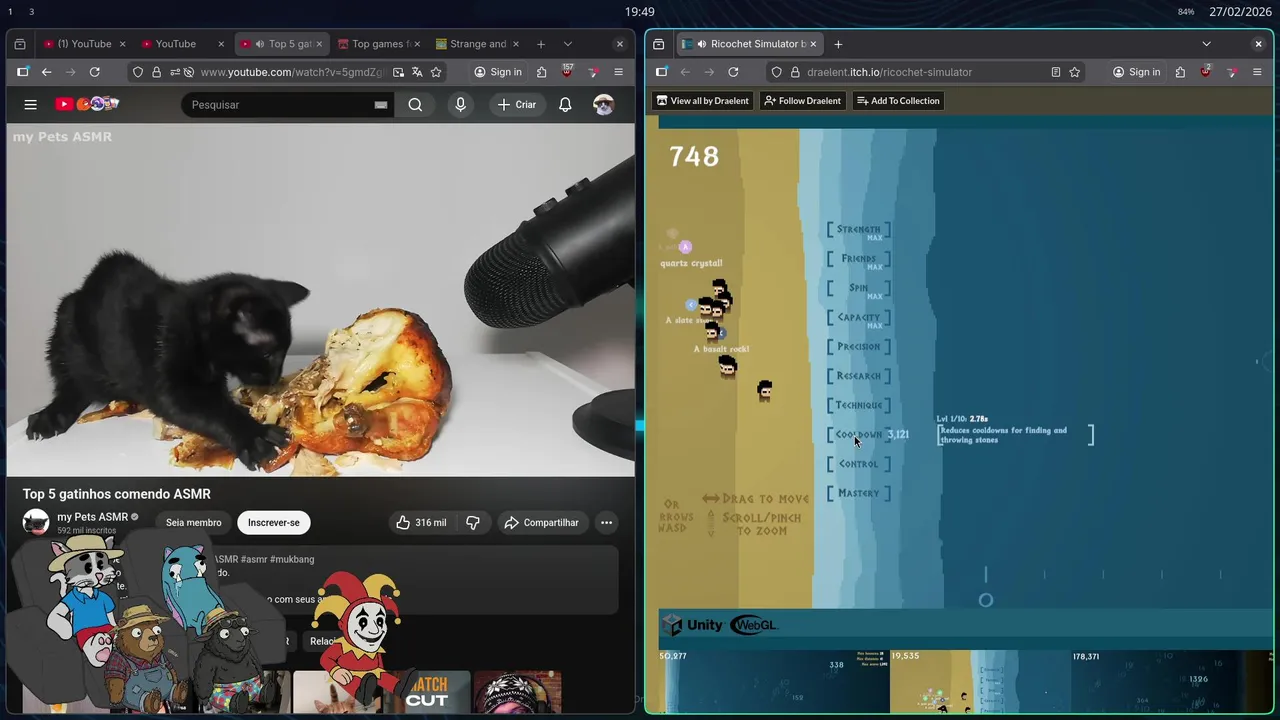Viewport: 1280px width, 720px height.
Task: Sign in from YouTube window toolbar
Action: coord(498,72)
